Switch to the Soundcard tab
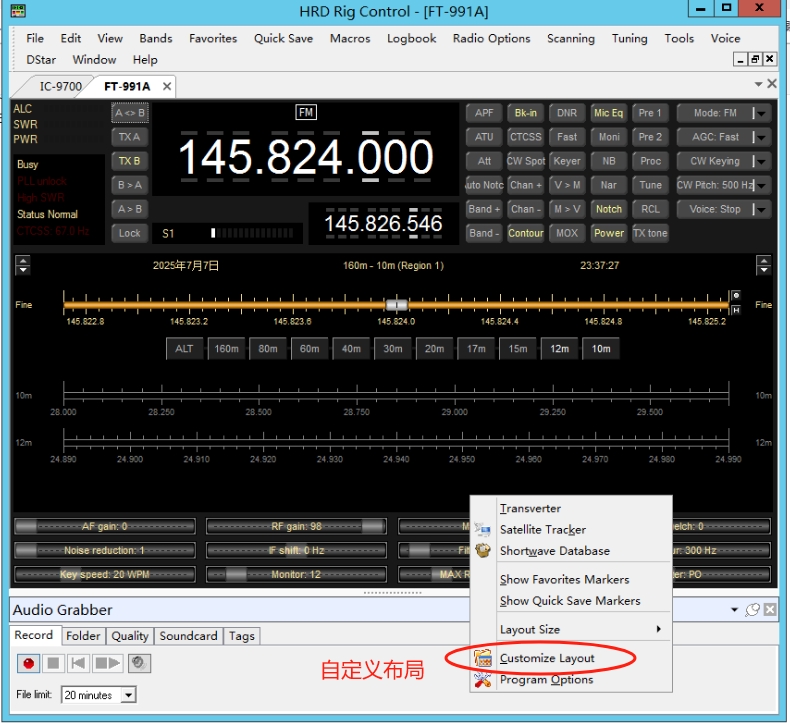This screenshot has width=790, height=725. click(188, 636)
